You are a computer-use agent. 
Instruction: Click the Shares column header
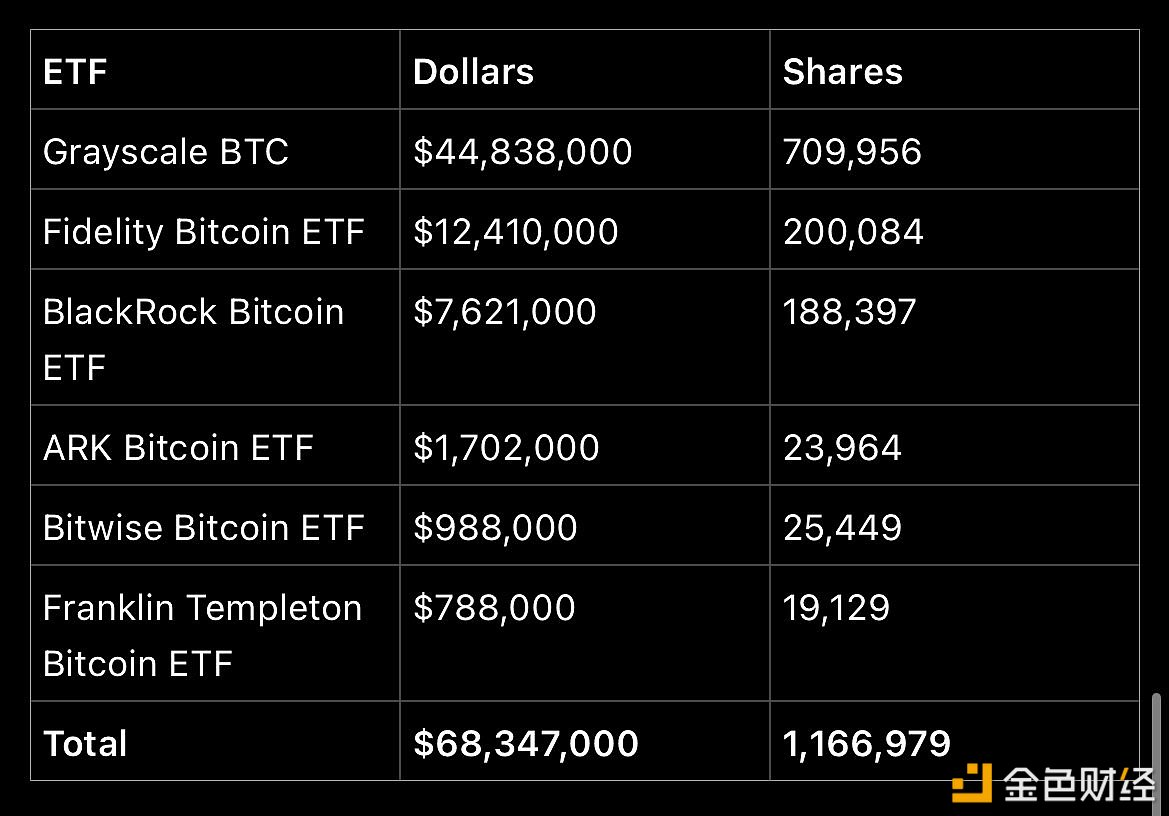tap(842, 72)
